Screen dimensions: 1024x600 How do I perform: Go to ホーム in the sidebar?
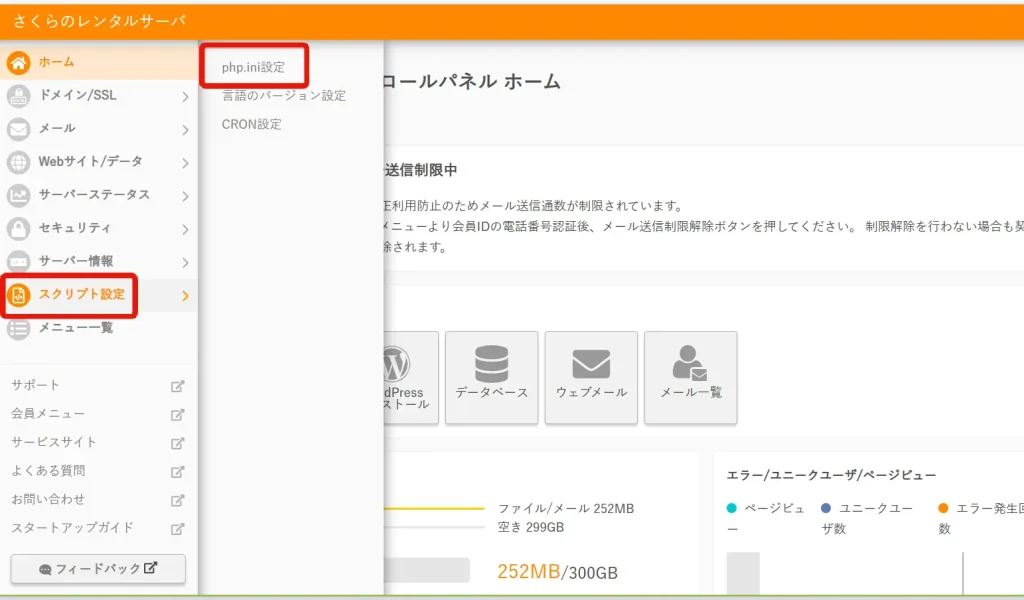[56, 62]
